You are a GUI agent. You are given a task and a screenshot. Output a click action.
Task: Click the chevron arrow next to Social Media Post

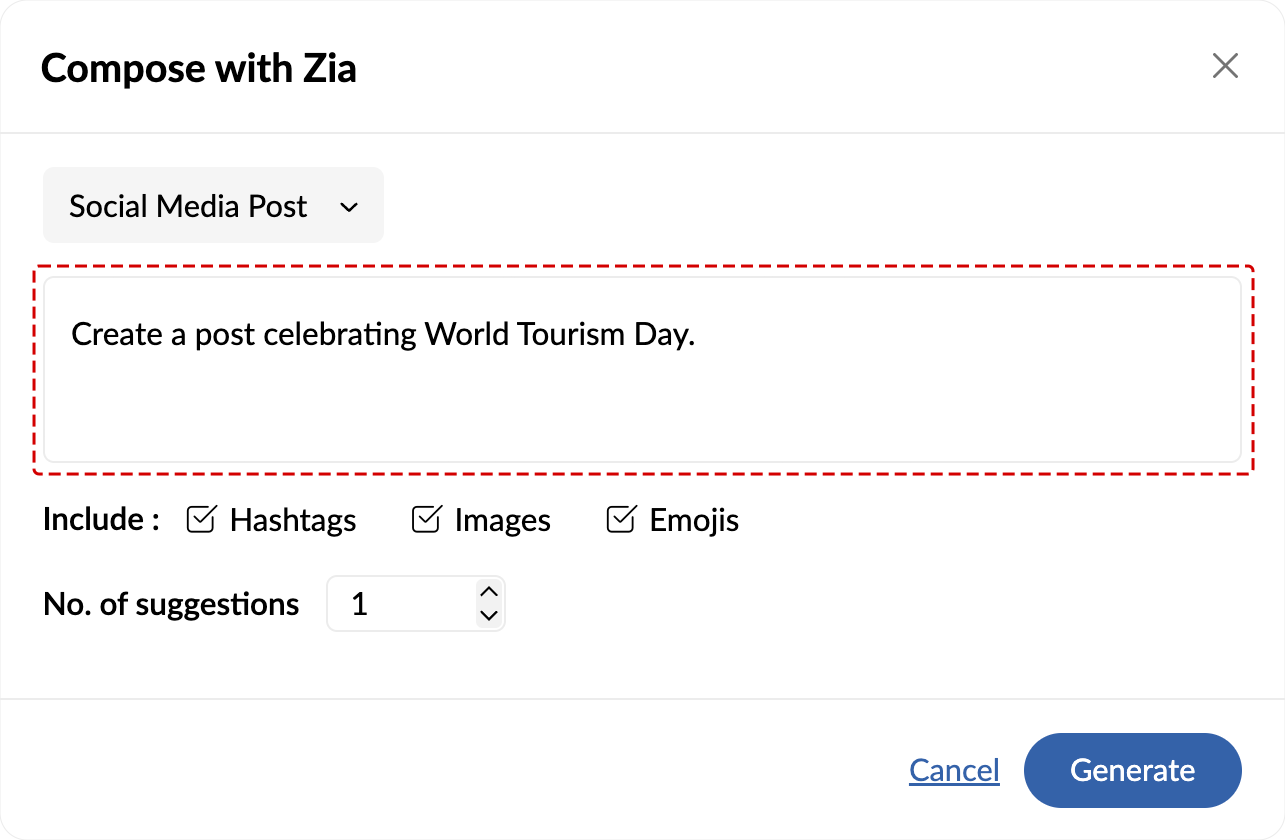(349, 207)
